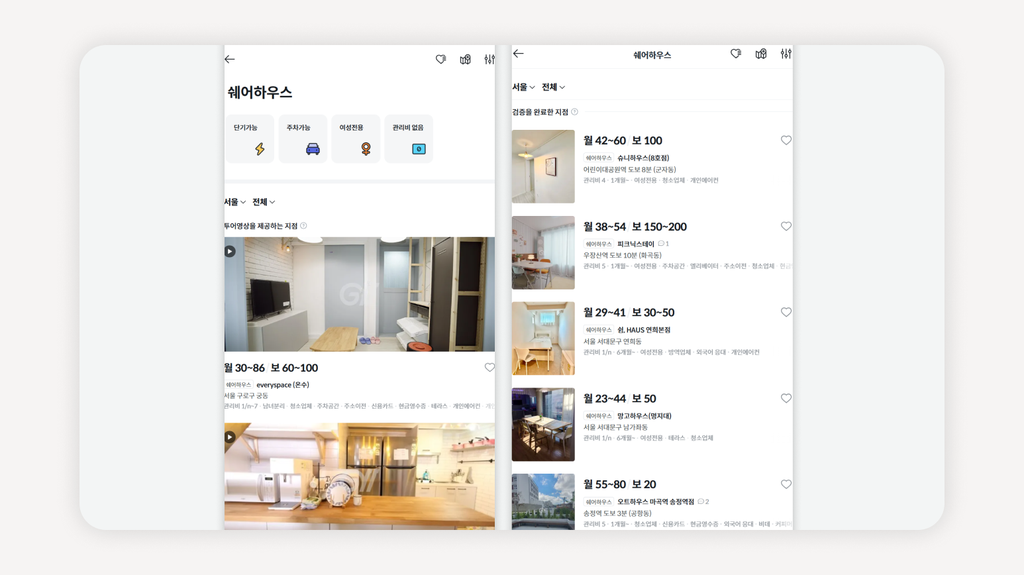Like the 피크닉스테이 listing with its heart
The height and width of the screenshot is (575, 1024).
(x=786, y=227)
